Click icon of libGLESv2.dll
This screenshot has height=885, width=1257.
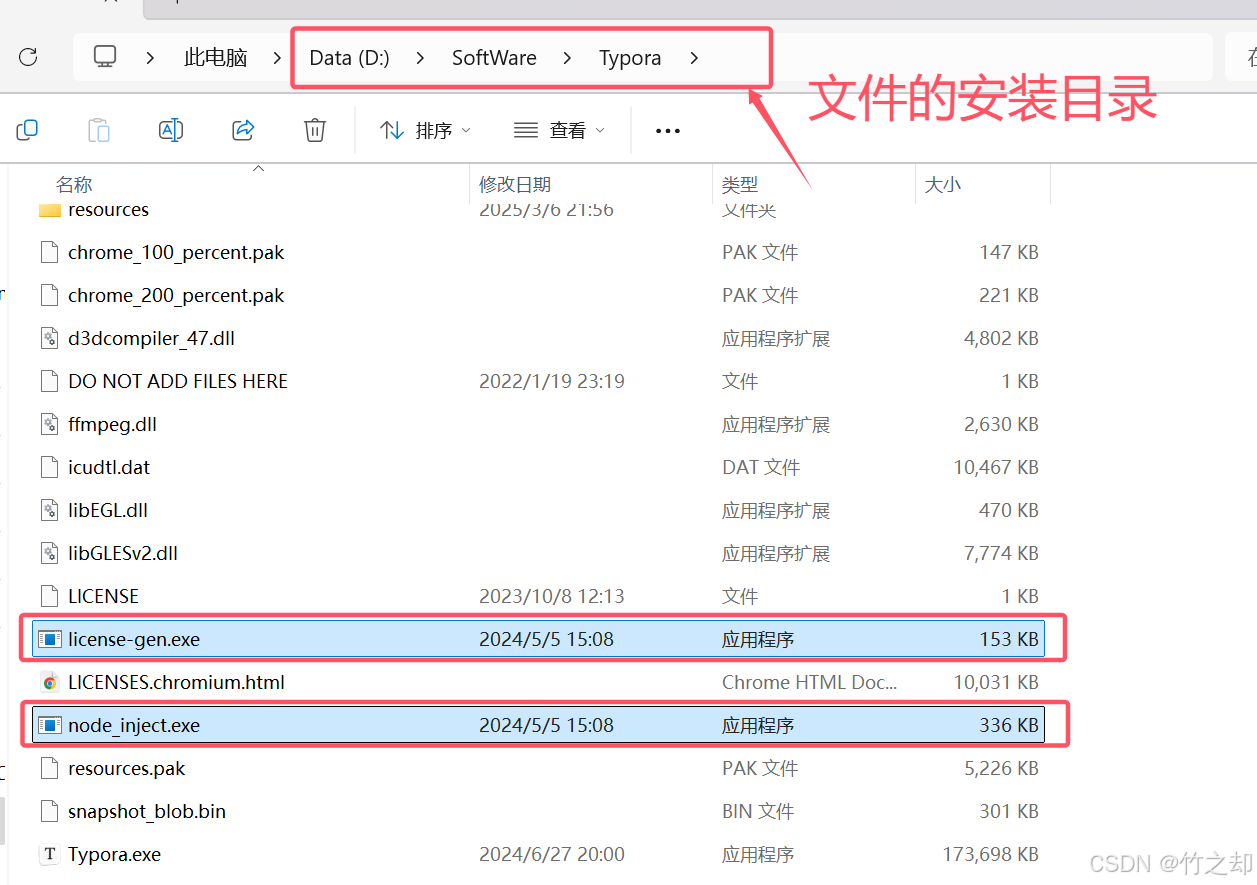[x=49, y=553]
